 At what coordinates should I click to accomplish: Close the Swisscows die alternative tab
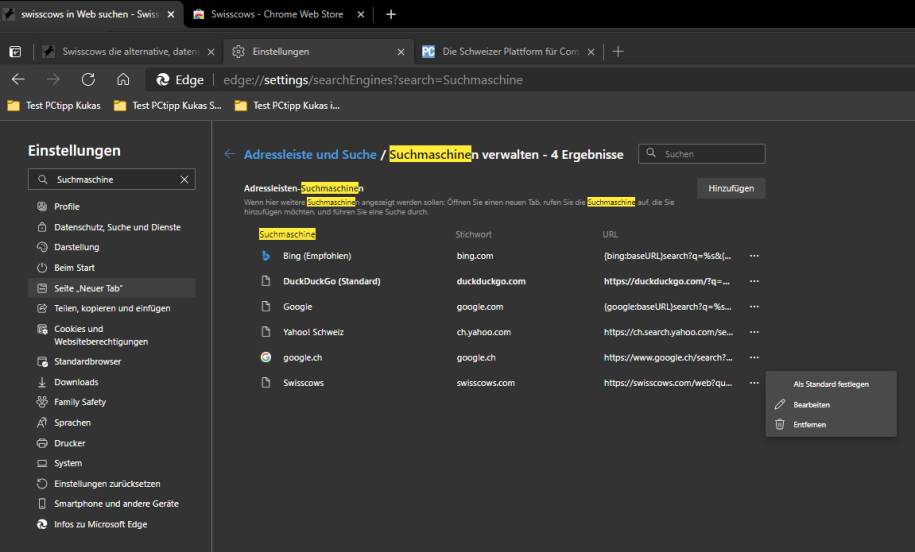[211, 52]
